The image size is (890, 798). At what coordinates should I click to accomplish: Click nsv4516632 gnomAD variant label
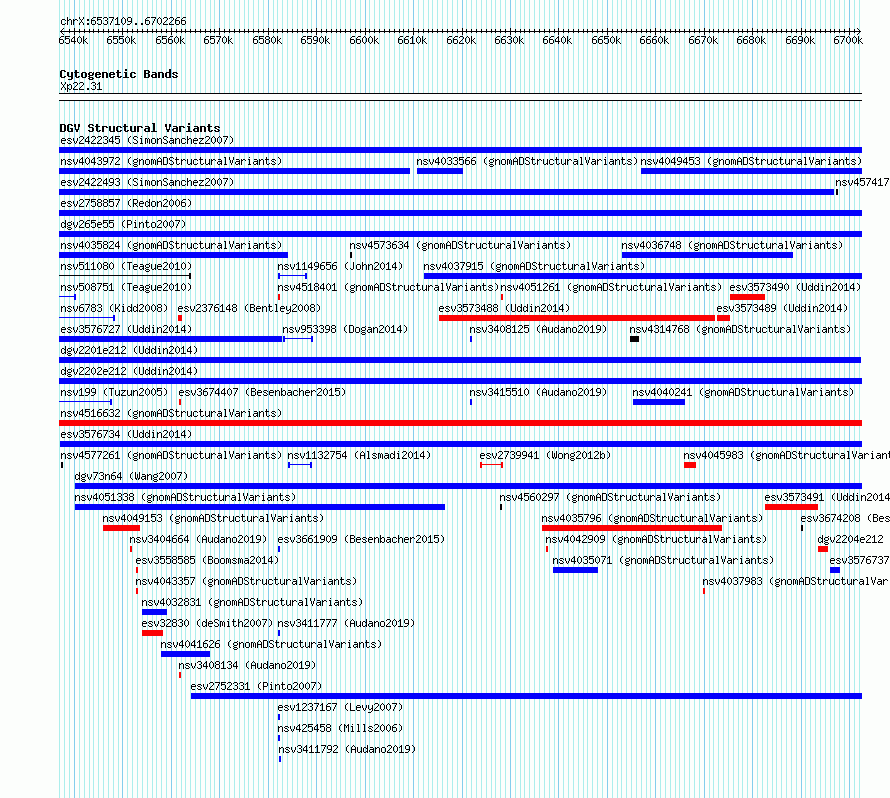click(x=171, y=413)
